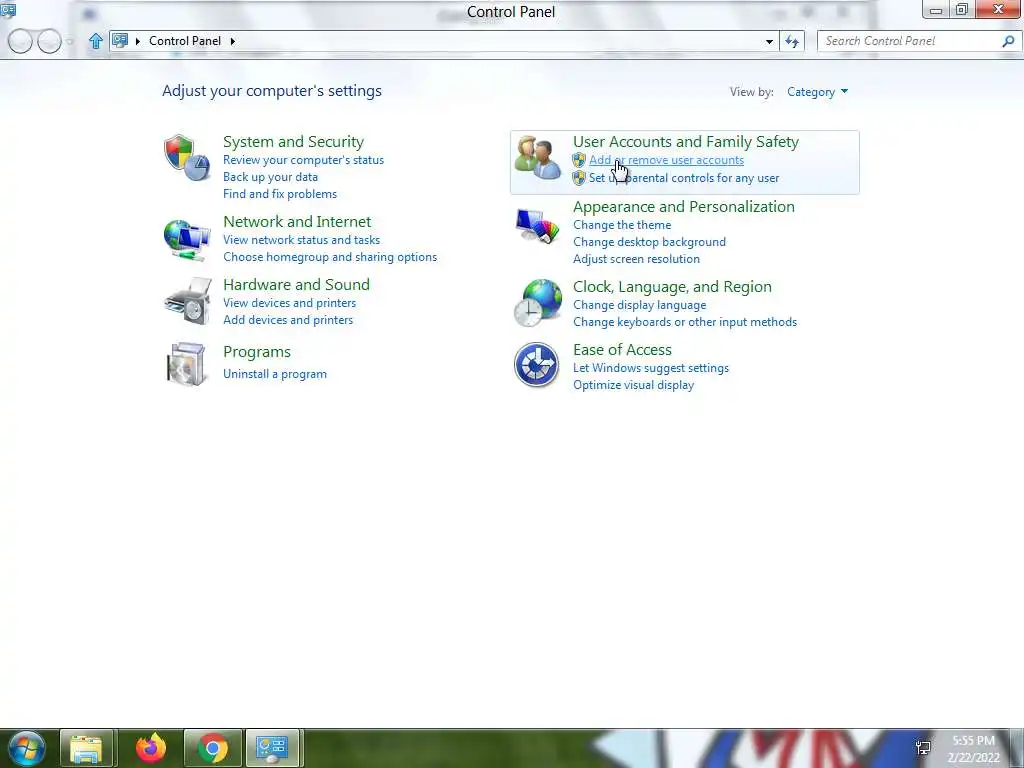Open Ease of Access heading
The width and height of the screenshot is (1024, 768).
[622, 350]
